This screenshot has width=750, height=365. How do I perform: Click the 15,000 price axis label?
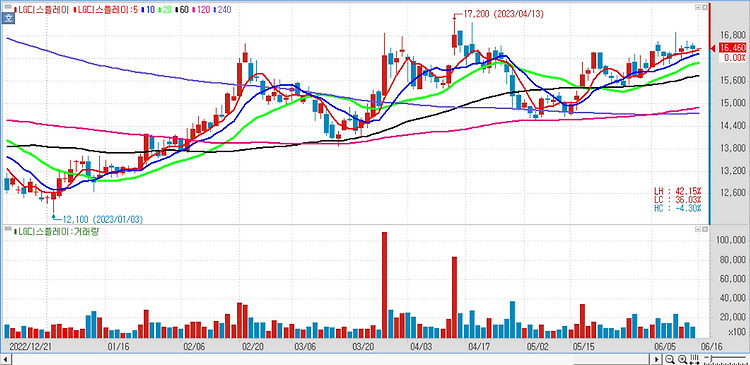(733, 103)
